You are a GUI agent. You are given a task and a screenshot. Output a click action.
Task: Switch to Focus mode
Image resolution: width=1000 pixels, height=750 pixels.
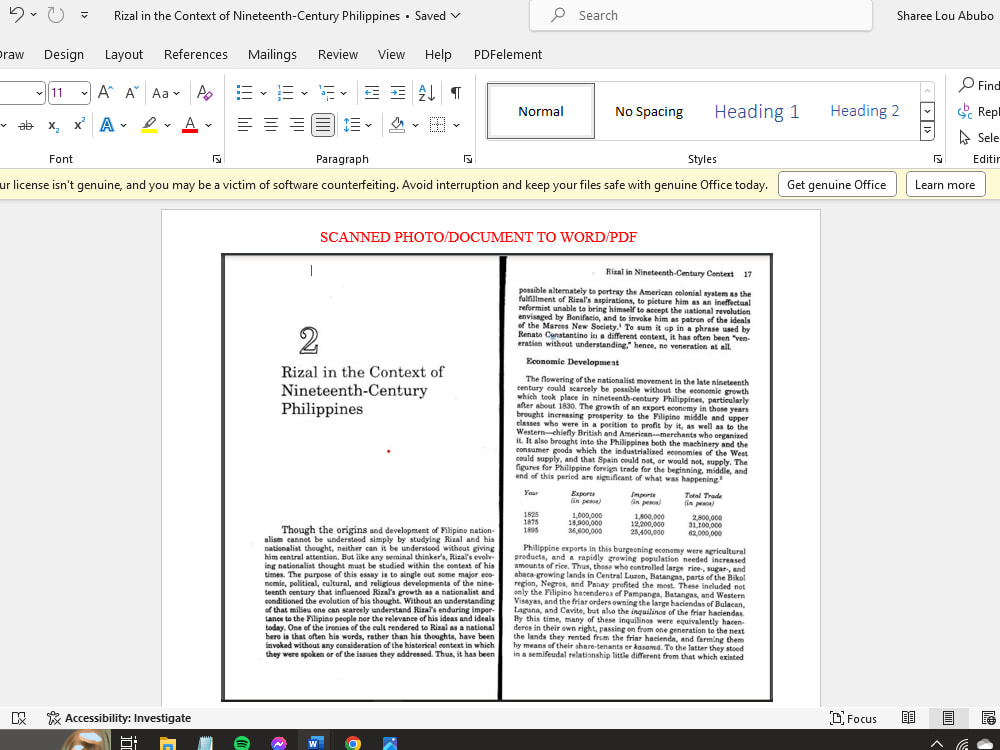(853, 719)
